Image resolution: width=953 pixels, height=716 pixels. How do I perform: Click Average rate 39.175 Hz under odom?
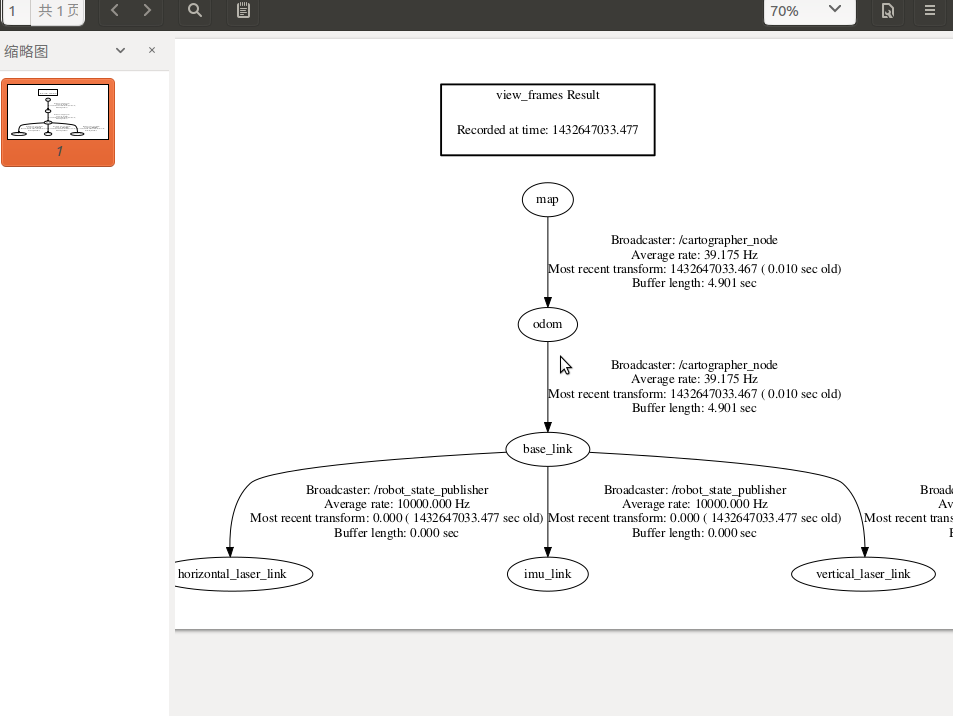[694, 379]
